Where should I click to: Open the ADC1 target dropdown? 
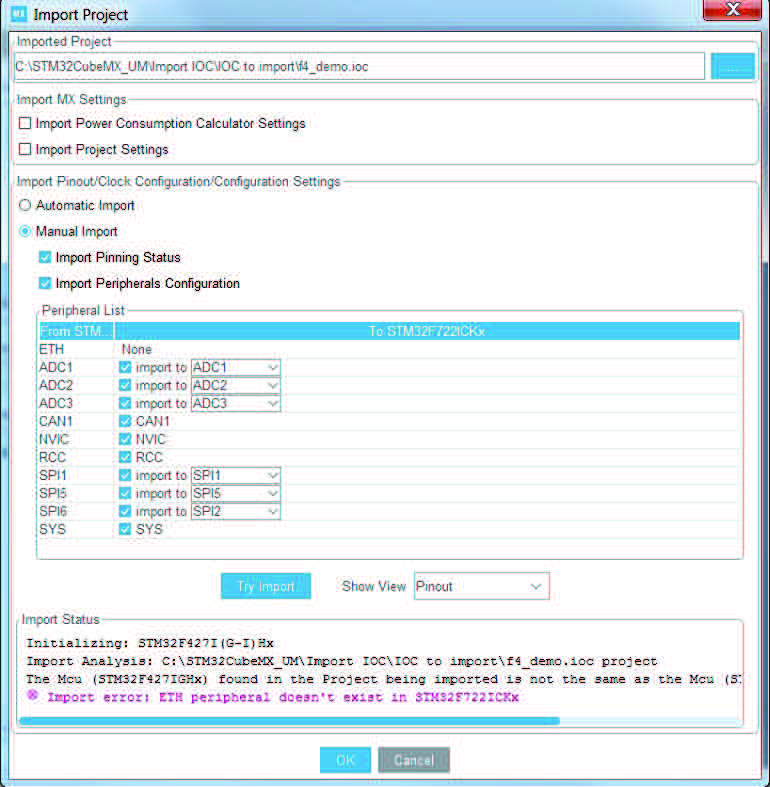pos(235,367)
